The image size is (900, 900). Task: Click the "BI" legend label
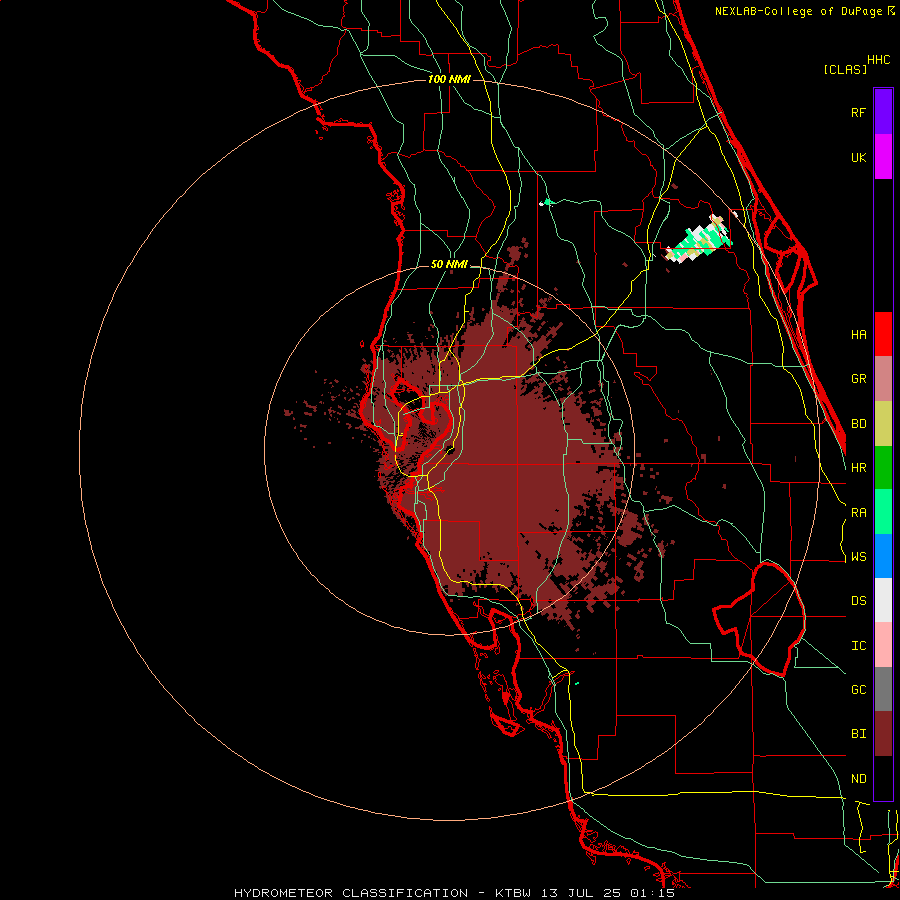click(858, 734)
